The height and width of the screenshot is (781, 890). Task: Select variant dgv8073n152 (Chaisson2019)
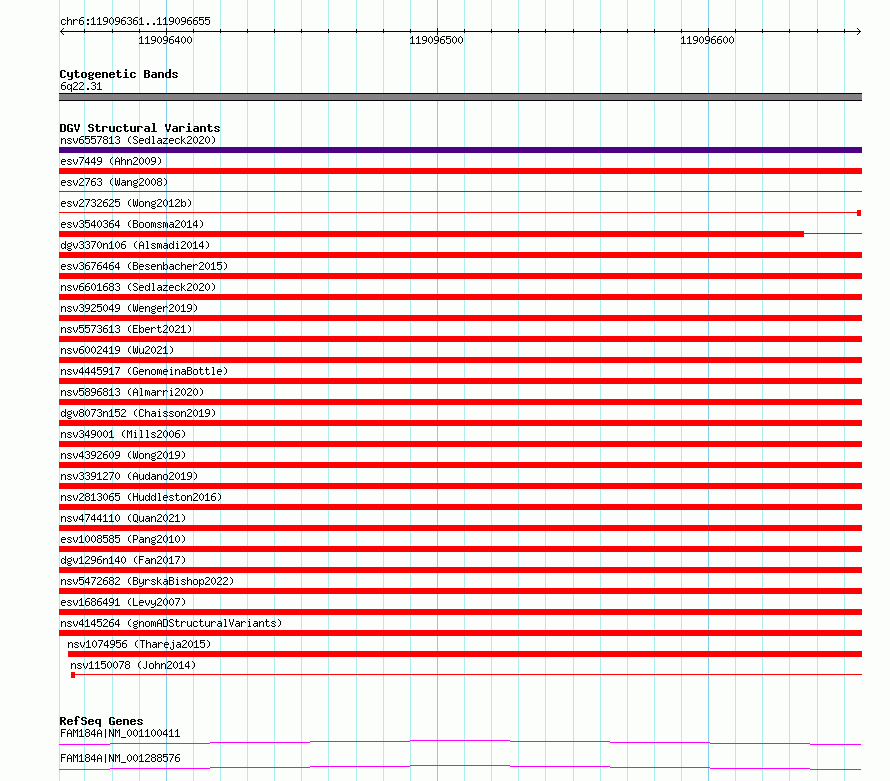click(x=138, y=413)
